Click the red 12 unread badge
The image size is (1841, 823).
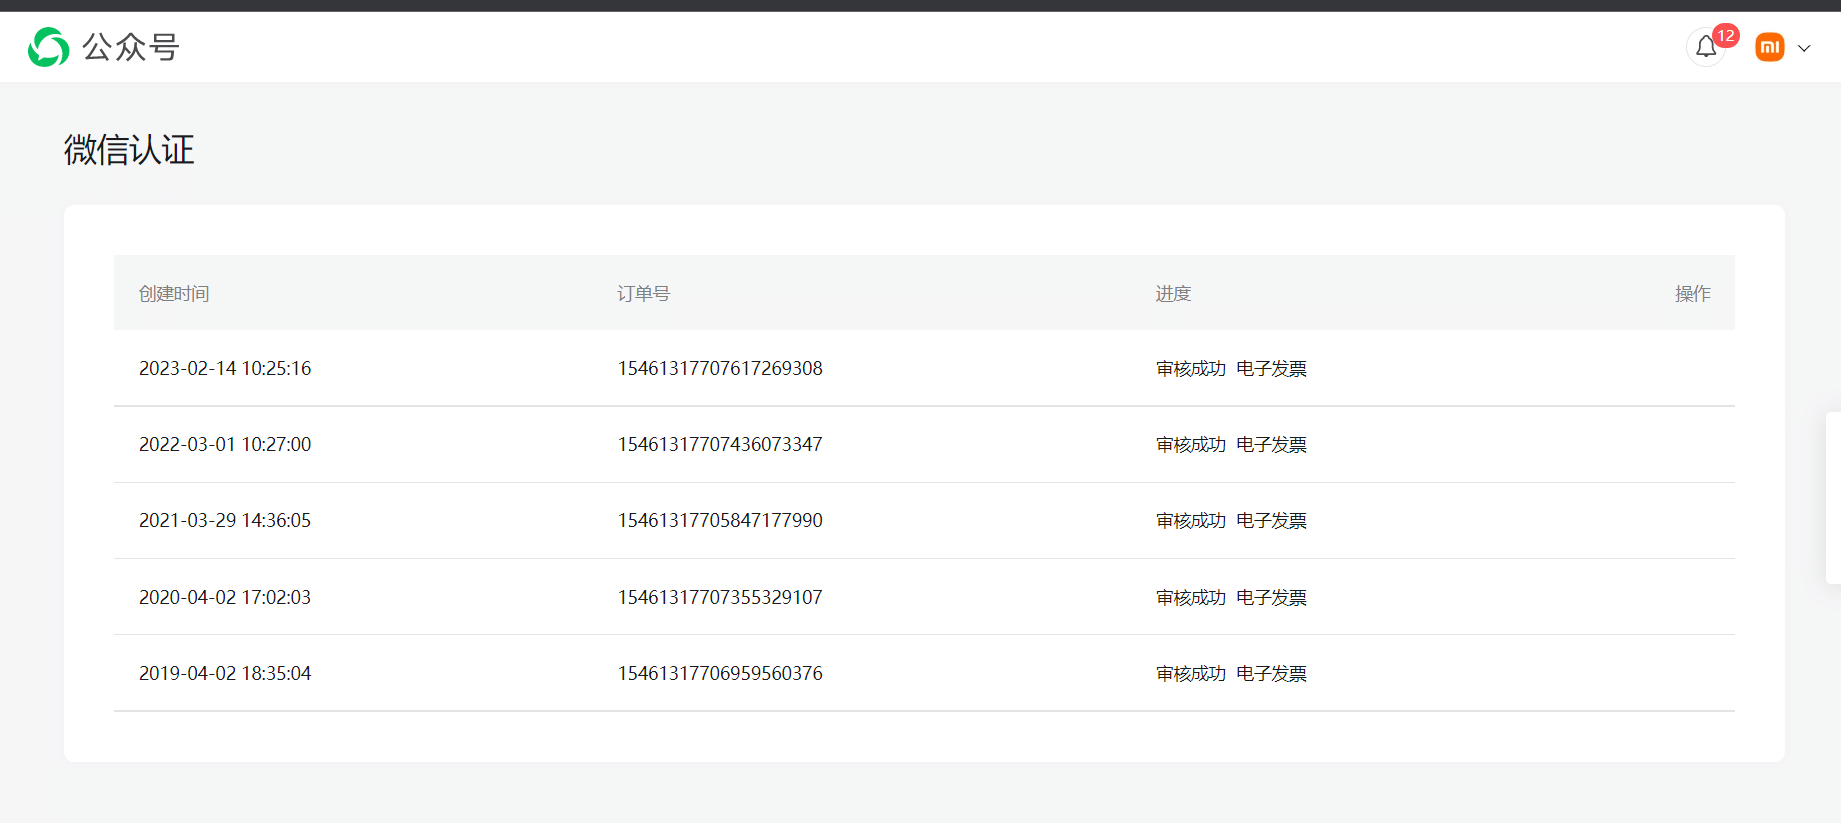tap(1725, 36)
